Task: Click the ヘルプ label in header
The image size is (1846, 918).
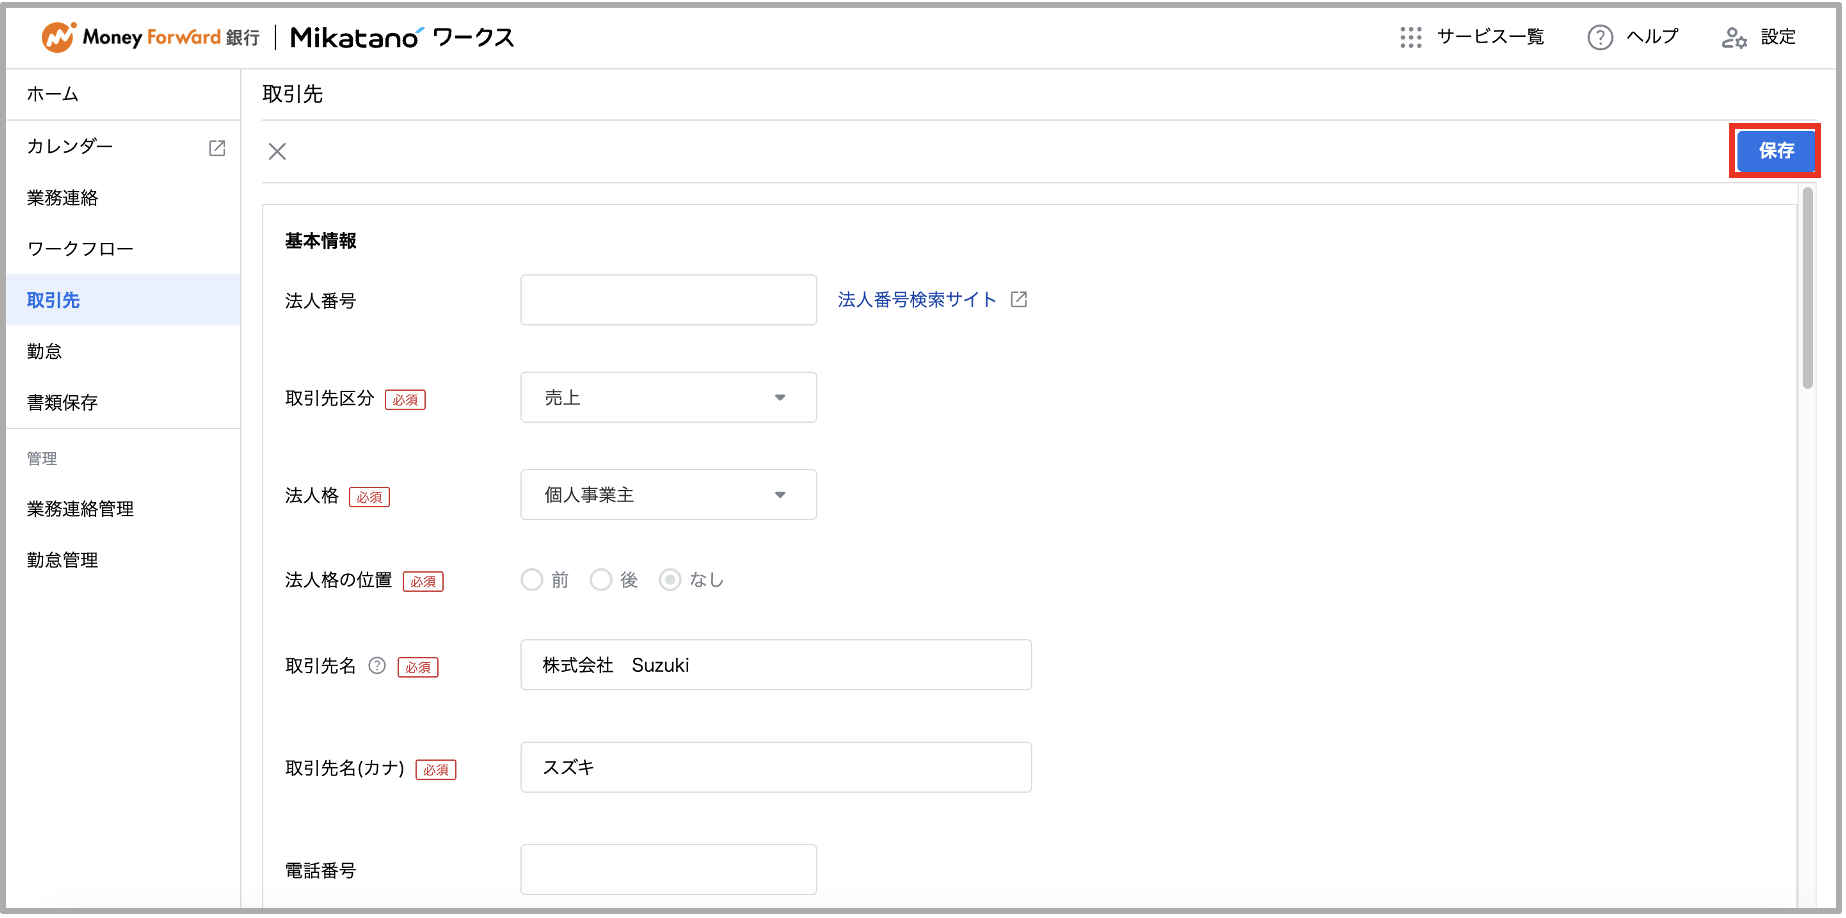Action: [x=1652, y=37]
